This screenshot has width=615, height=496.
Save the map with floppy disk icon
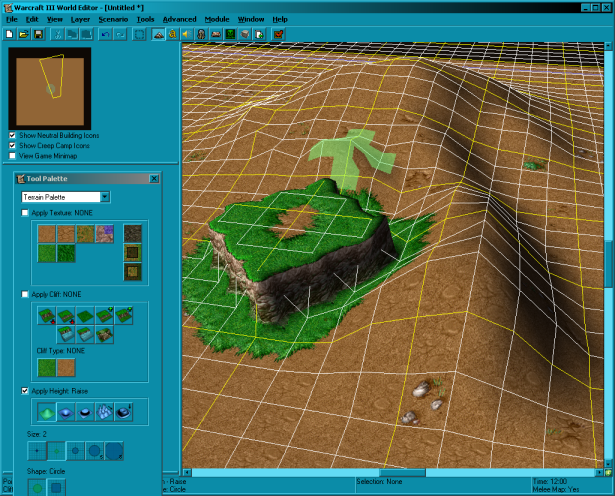38,35
